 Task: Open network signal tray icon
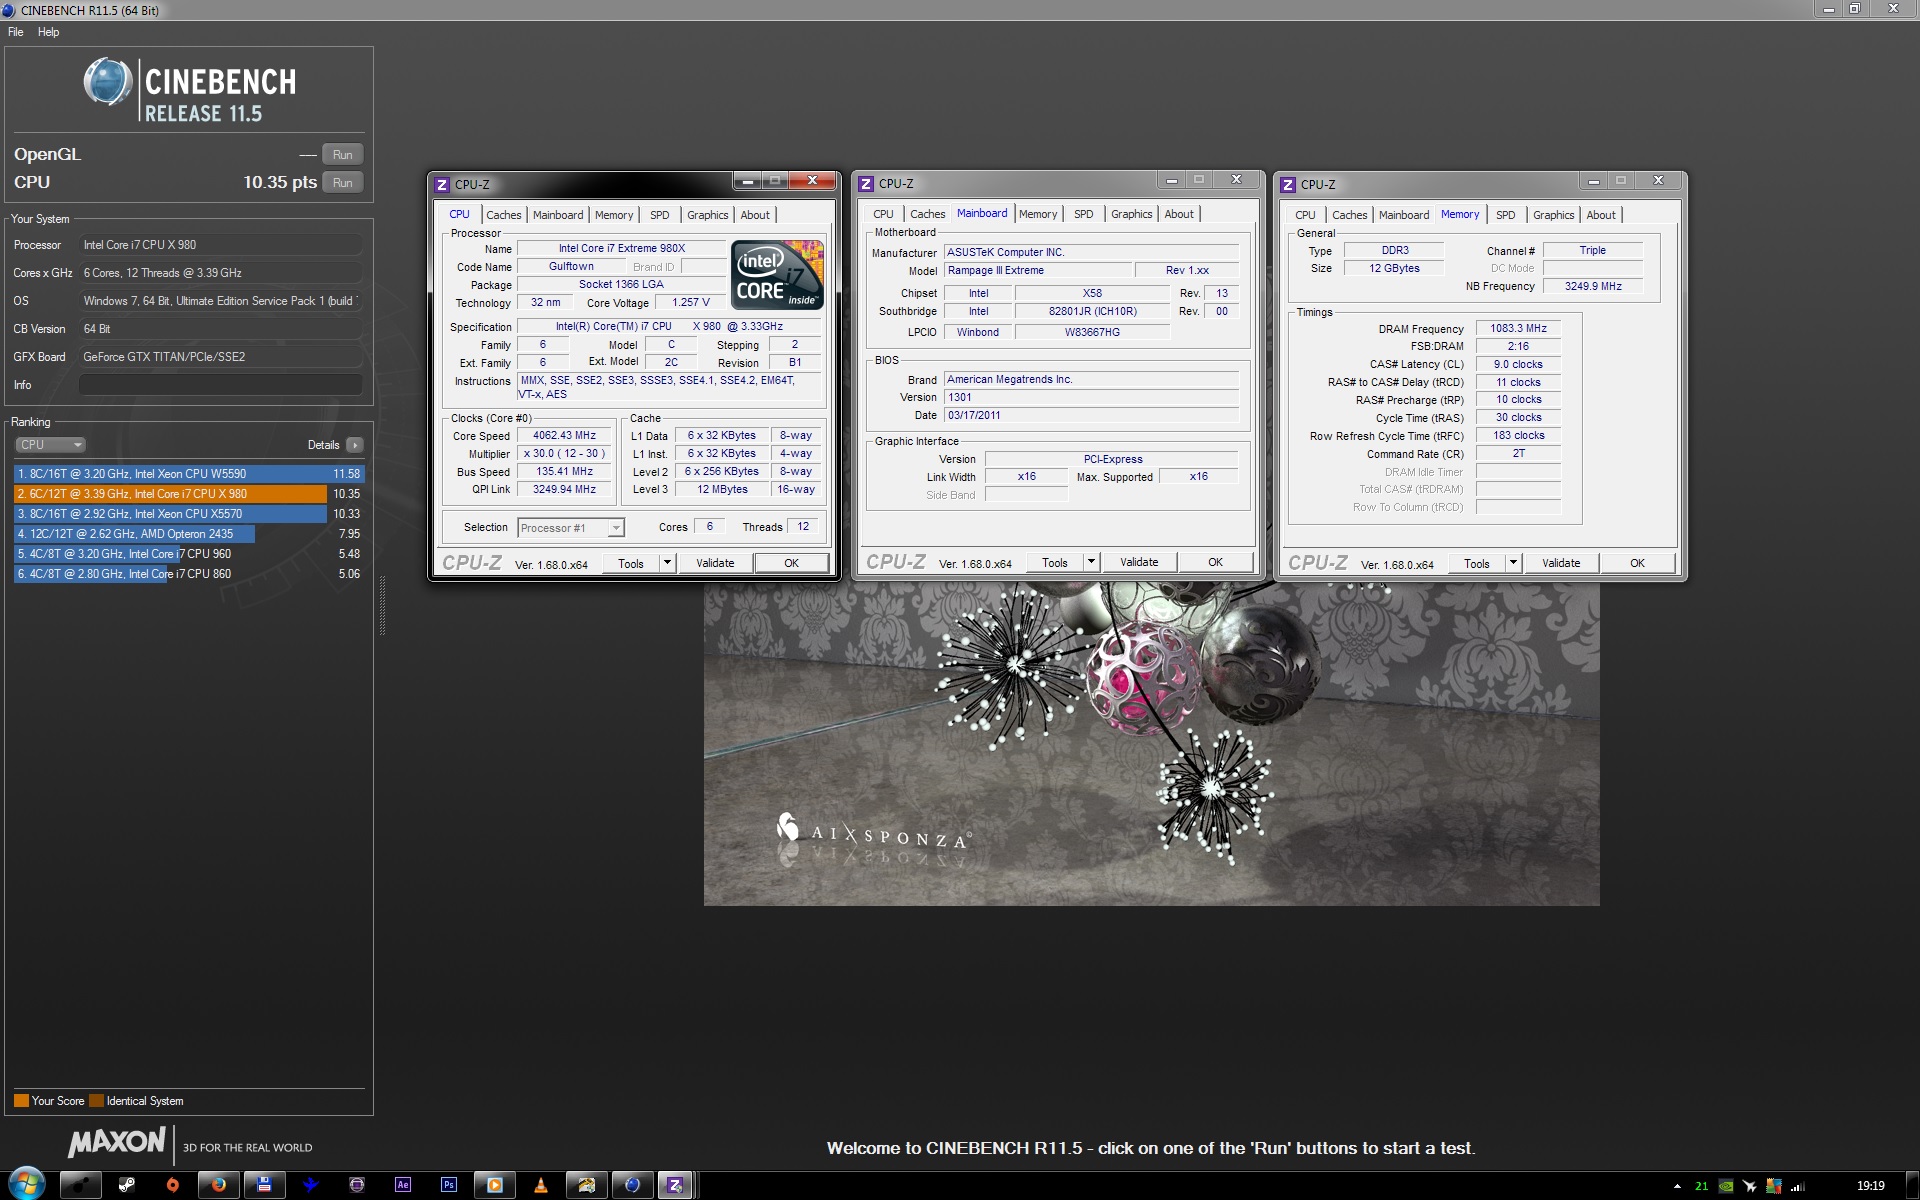pos(1798,1186)
